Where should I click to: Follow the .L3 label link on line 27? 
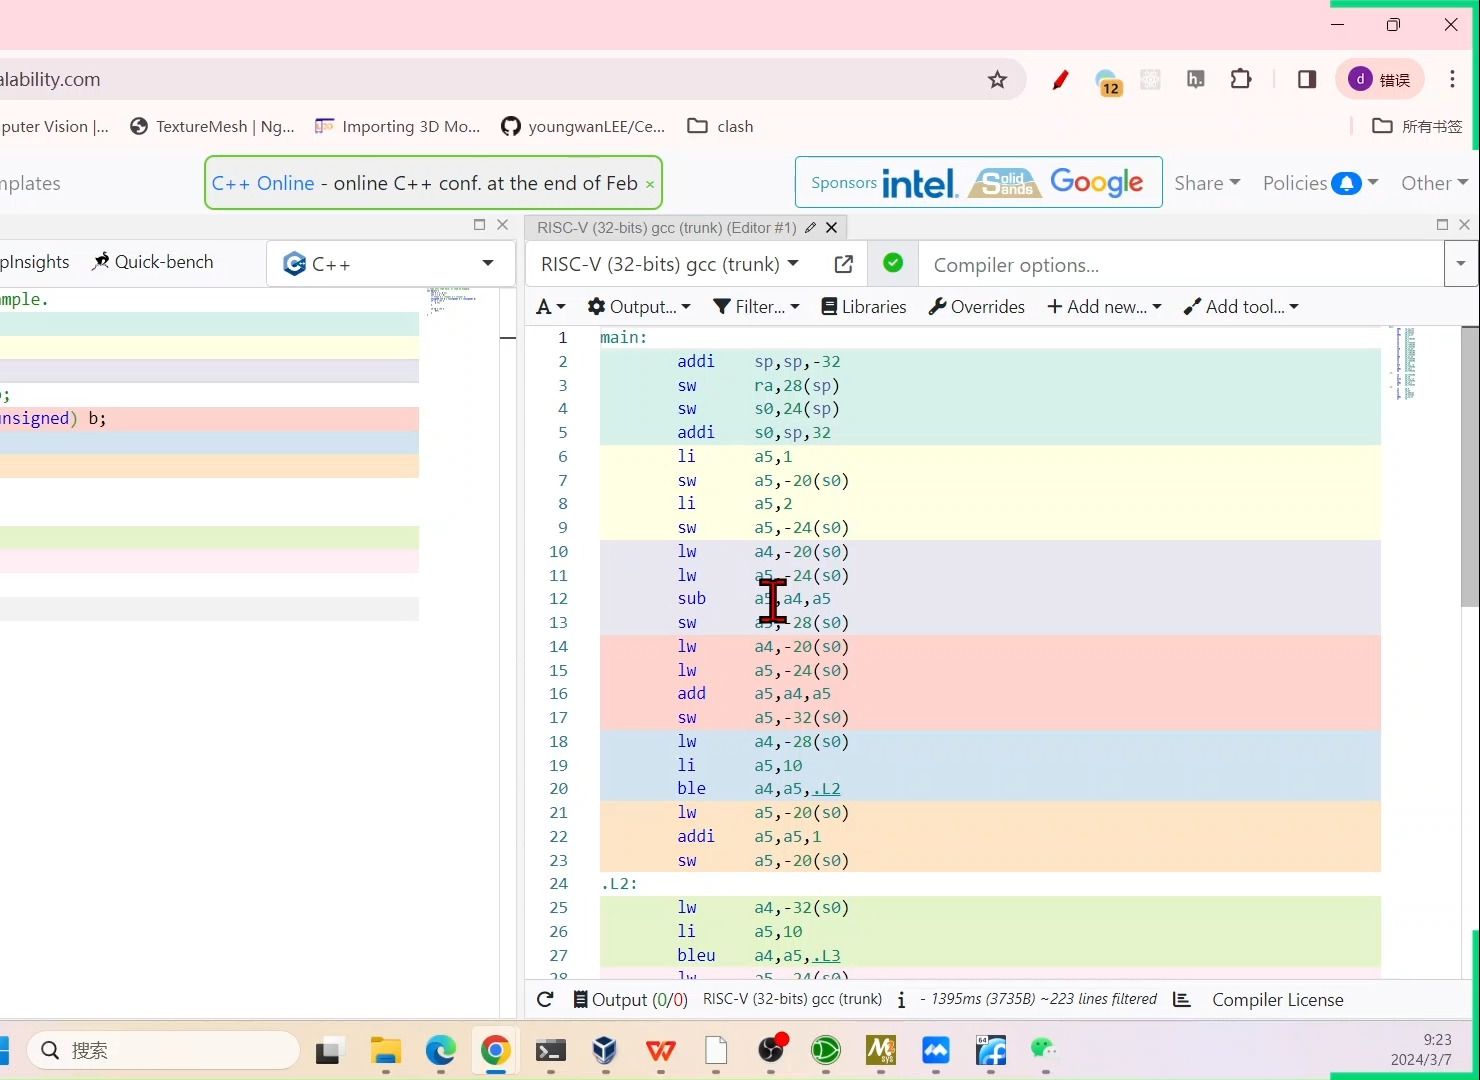tap(826, 956)
